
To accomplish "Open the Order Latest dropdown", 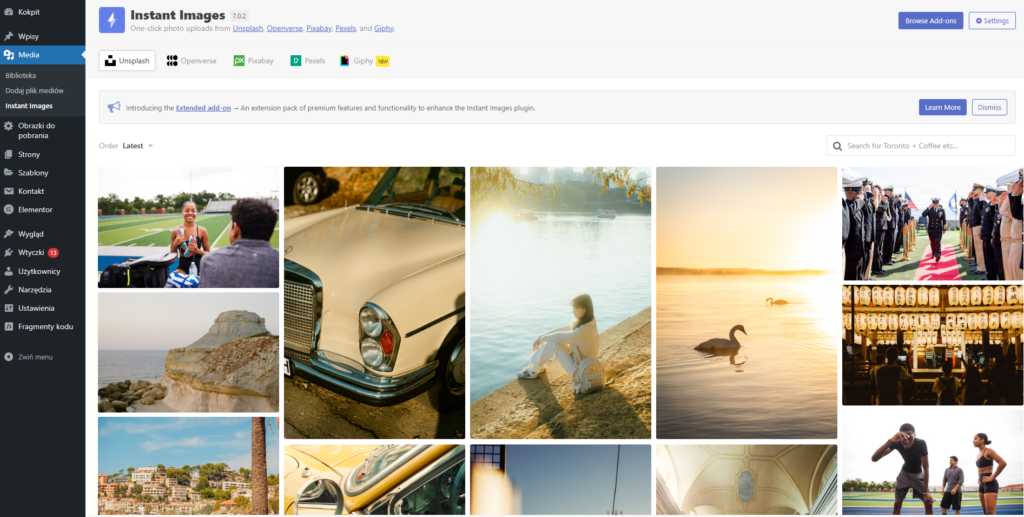I will click(138, 146).
